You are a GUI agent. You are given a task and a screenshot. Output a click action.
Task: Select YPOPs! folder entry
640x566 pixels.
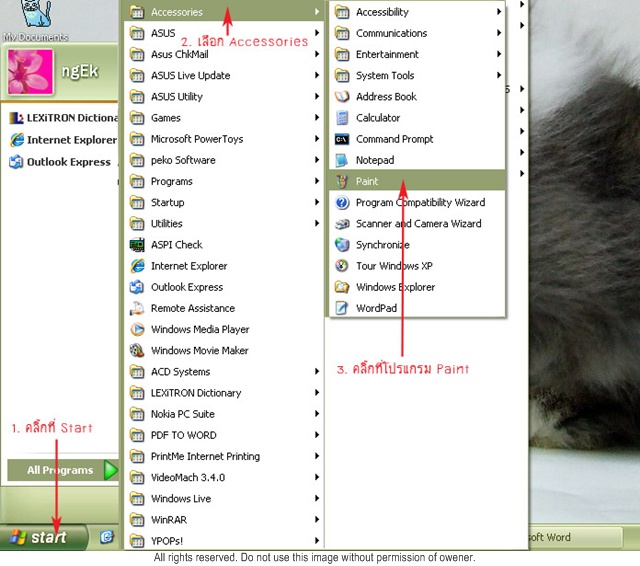[223, 541]
